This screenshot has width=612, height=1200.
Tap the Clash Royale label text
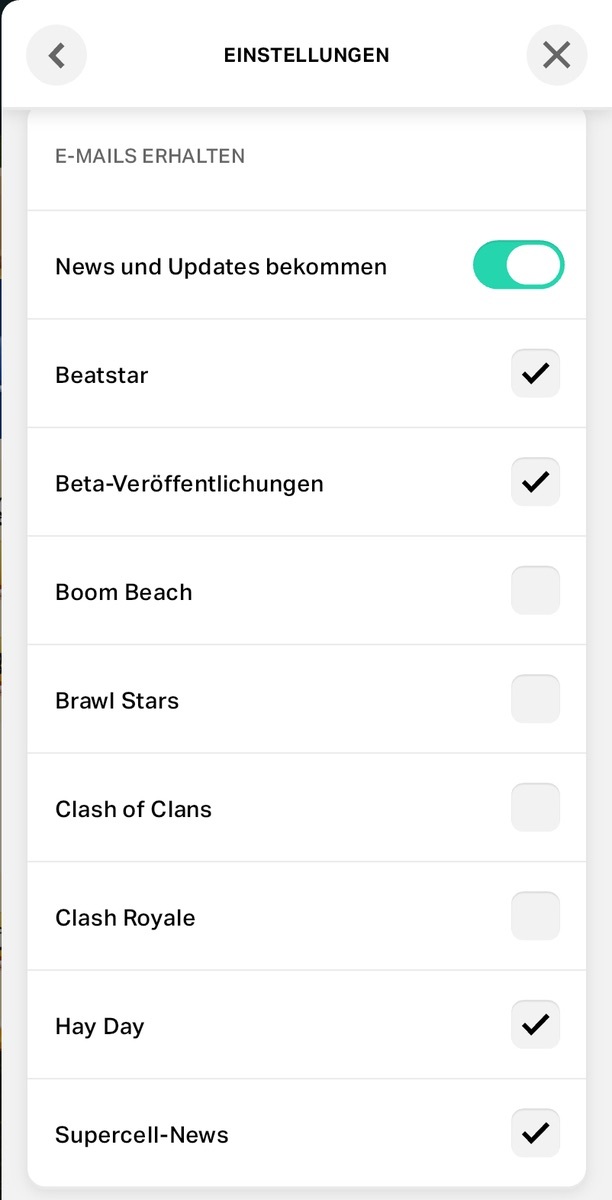pos(125,918)
